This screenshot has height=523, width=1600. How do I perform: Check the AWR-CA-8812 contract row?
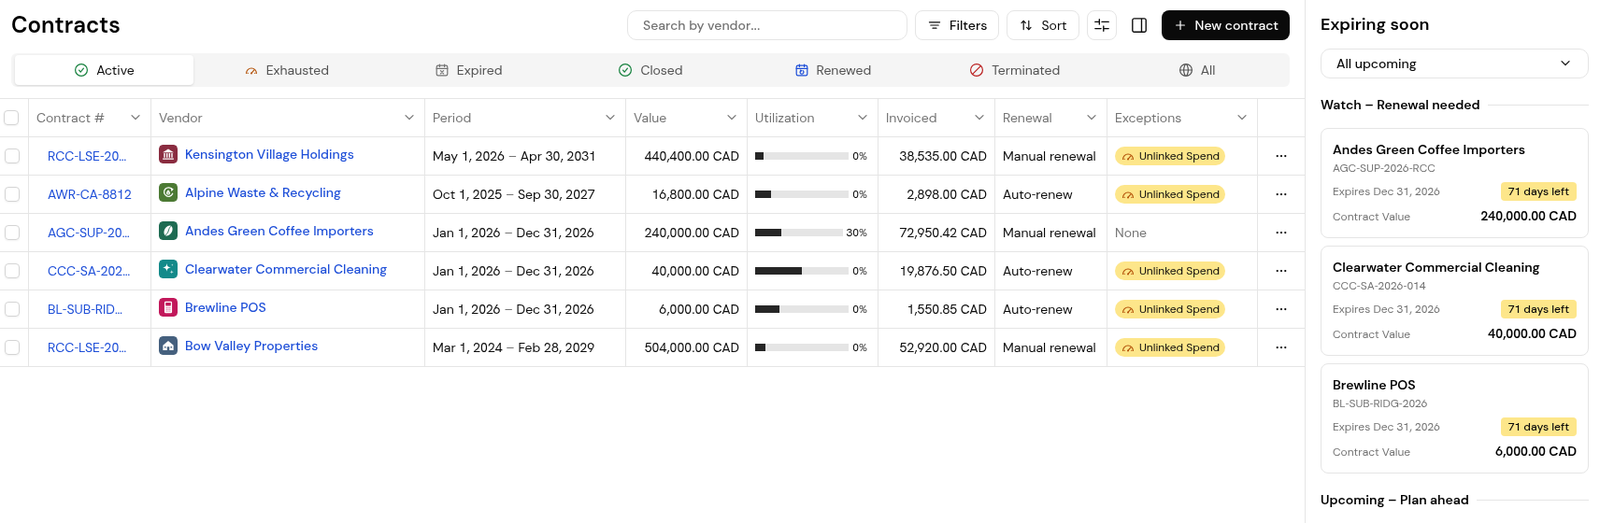point(12,194)
